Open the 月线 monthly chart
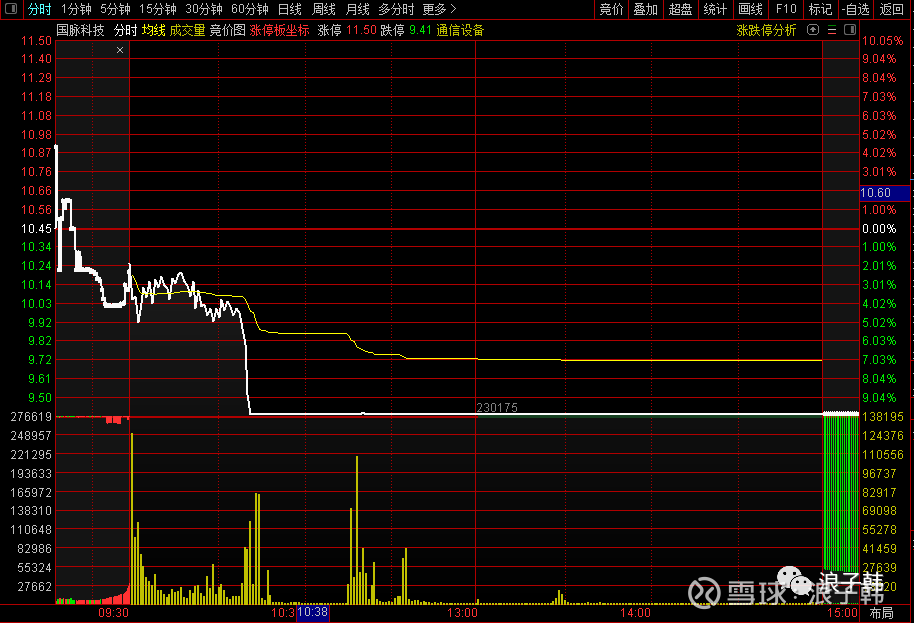The height and width of the screenshot is (623, 914). click(357, 9)
